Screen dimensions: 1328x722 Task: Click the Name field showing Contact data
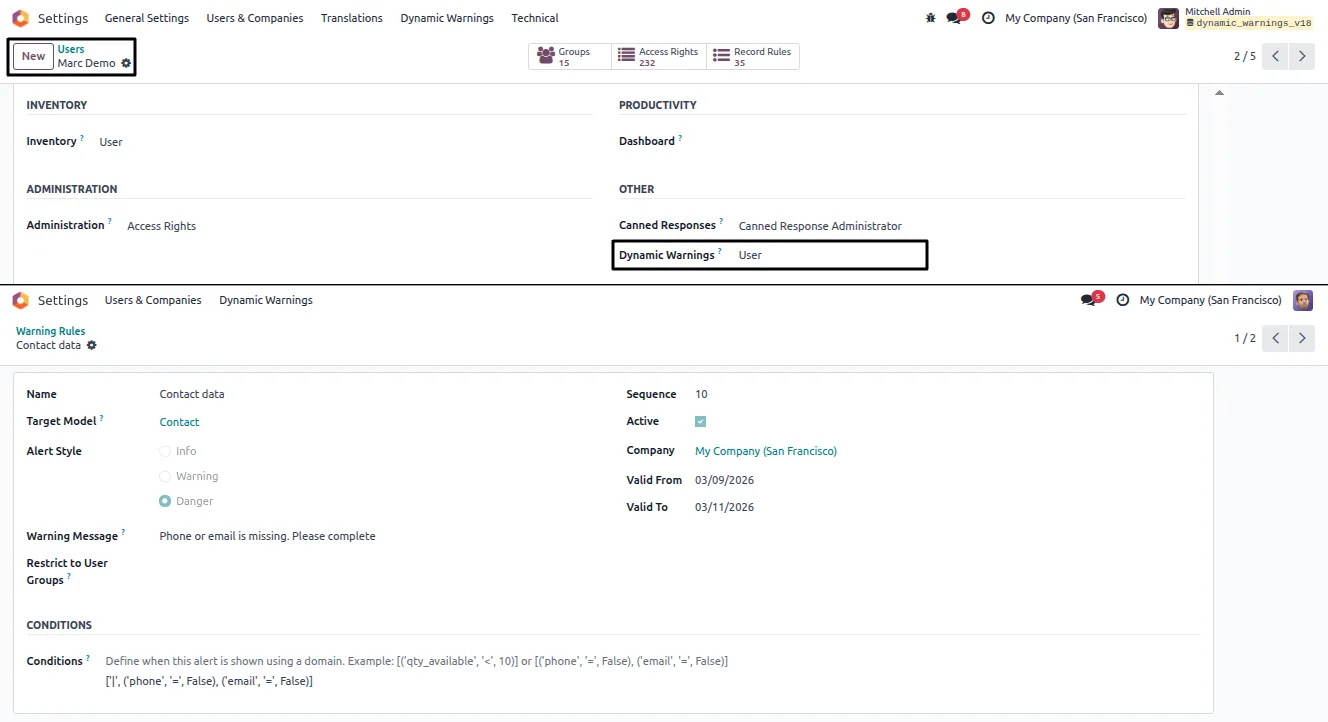(x=192, y=394)
